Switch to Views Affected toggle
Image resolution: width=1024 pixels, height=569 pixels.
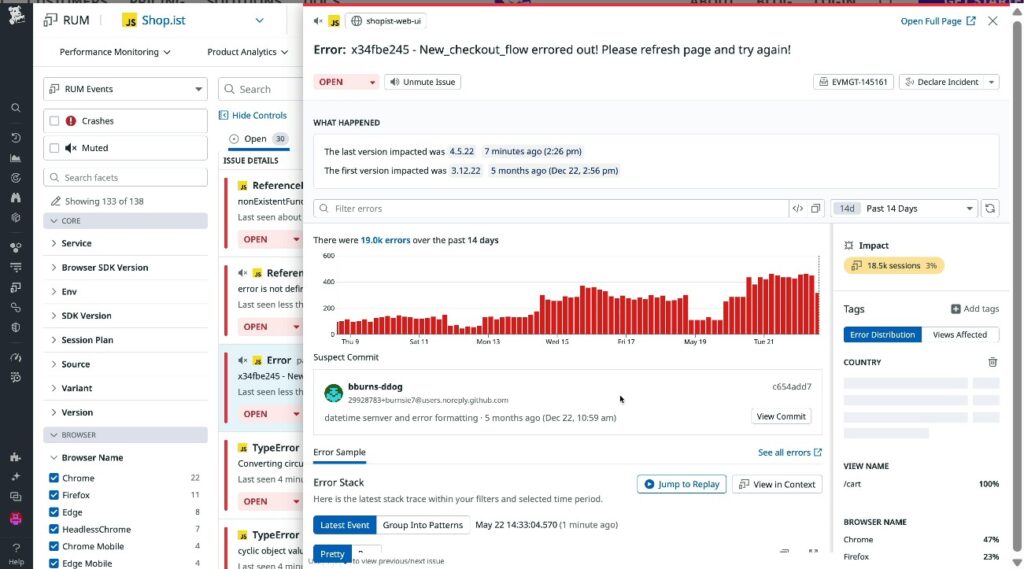tap(959, 334)
